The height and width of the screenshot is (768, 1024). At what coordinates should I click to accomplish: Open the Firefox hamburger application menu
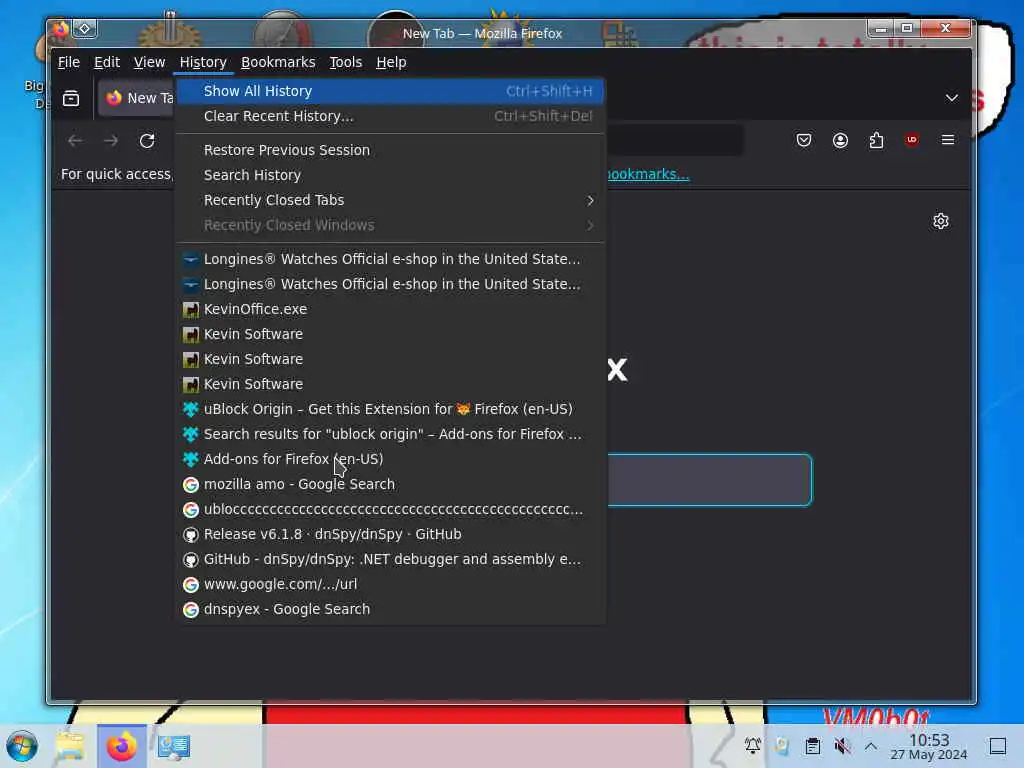tap(948, 140)
